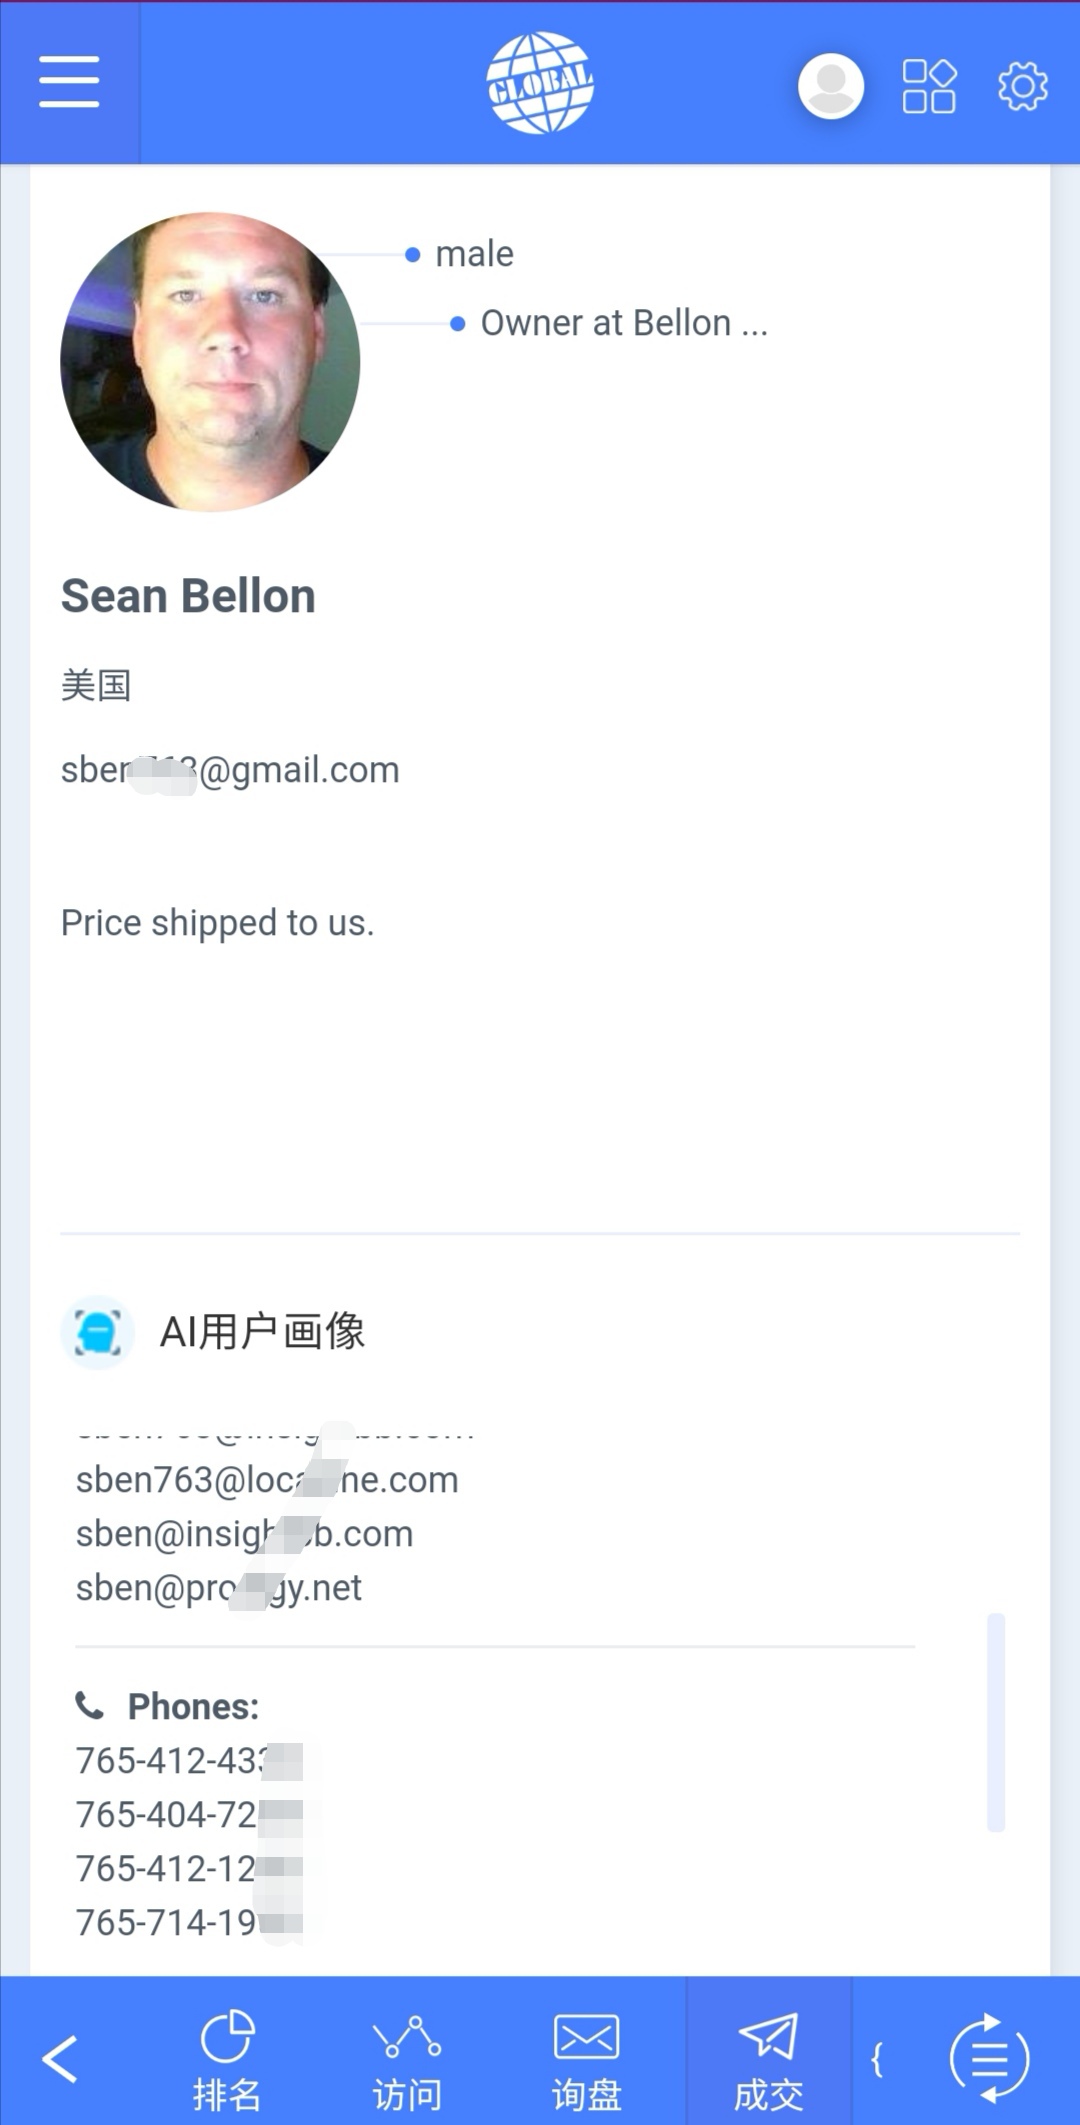
Task: Go back with the left arrow
Action: click(x=60, y=2059)
